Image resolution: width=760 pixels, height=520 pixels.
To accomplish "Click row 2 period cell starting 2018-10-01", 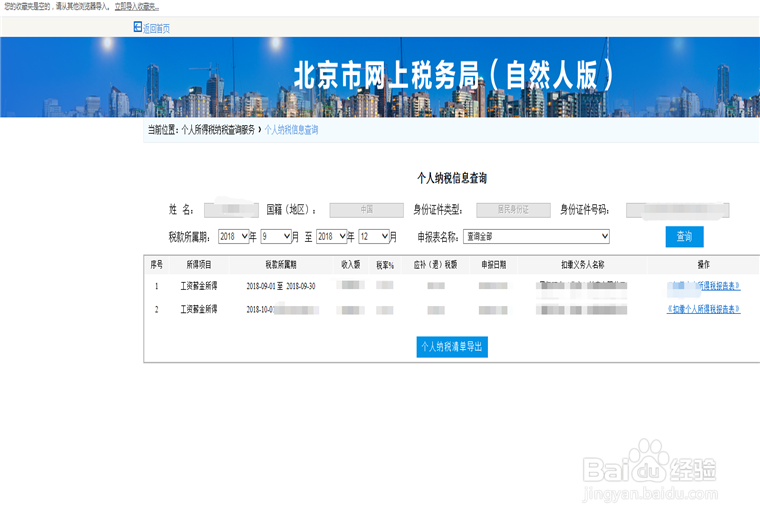I will pyautogui.click(x=283, y=309).
